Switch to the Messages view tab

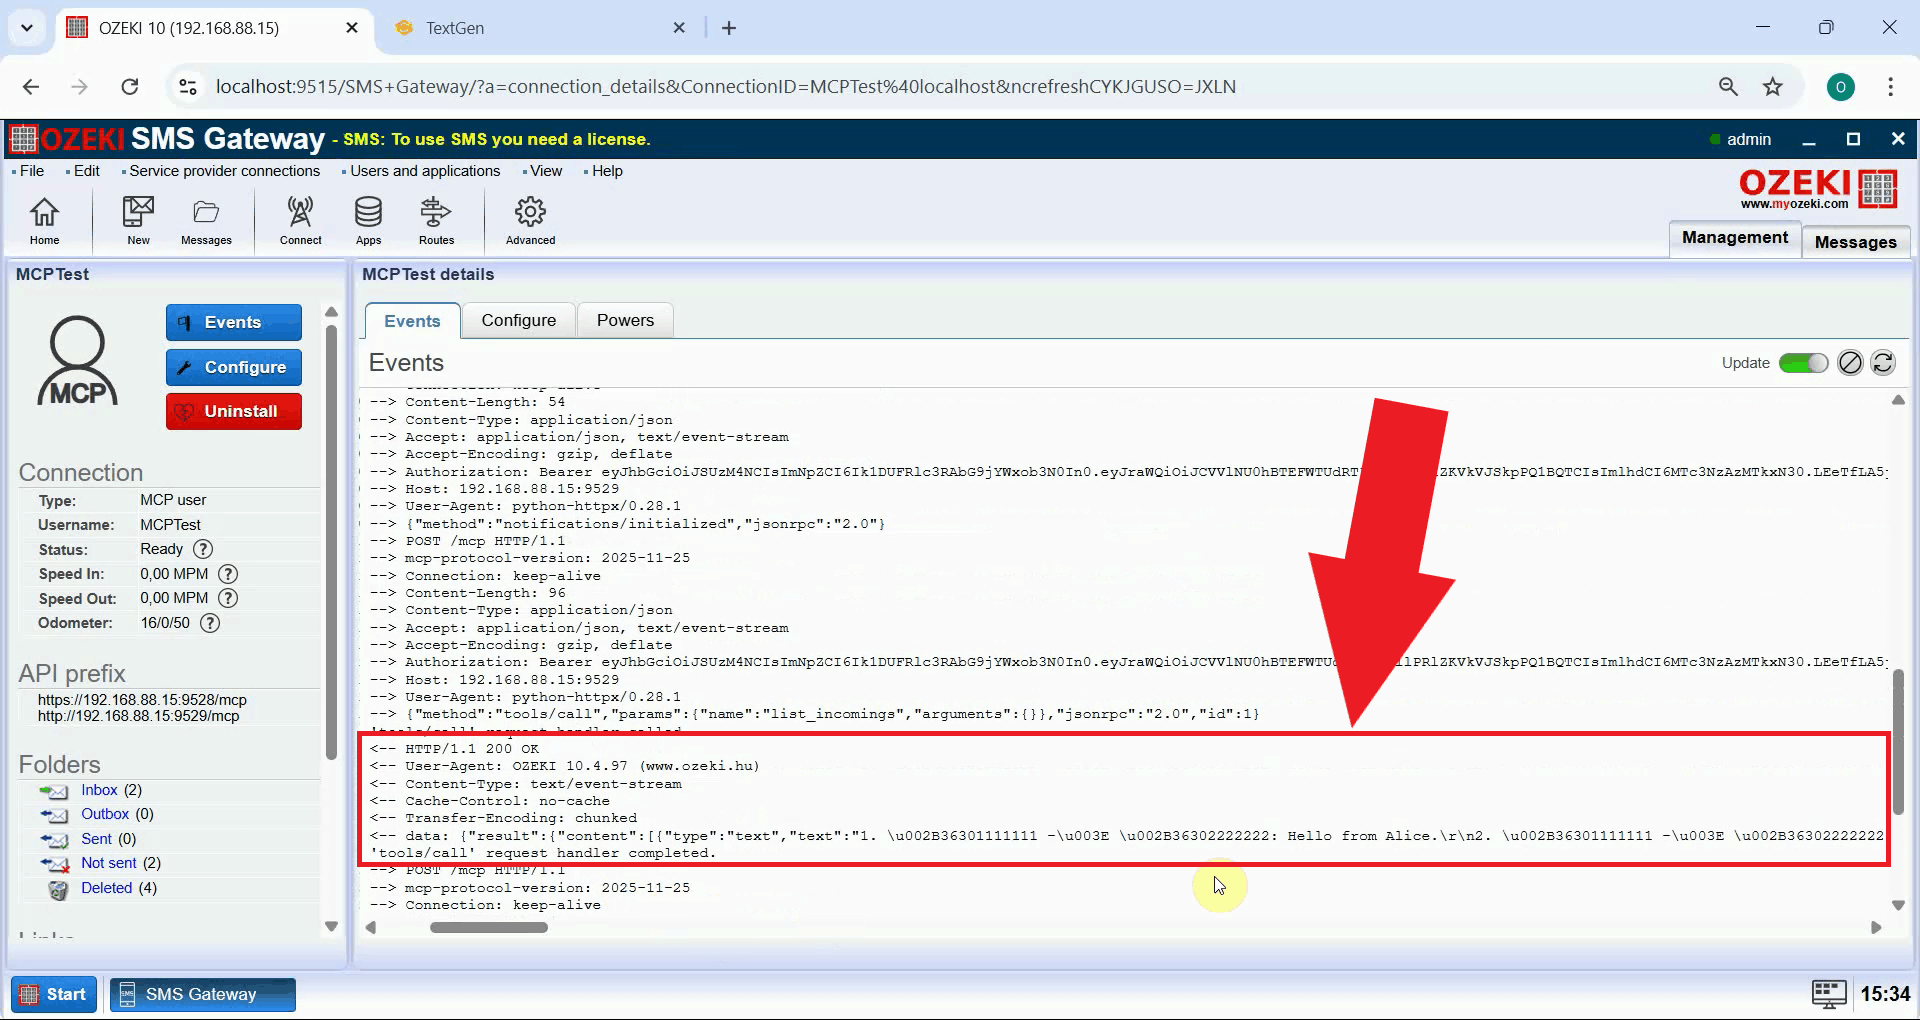1855,242
